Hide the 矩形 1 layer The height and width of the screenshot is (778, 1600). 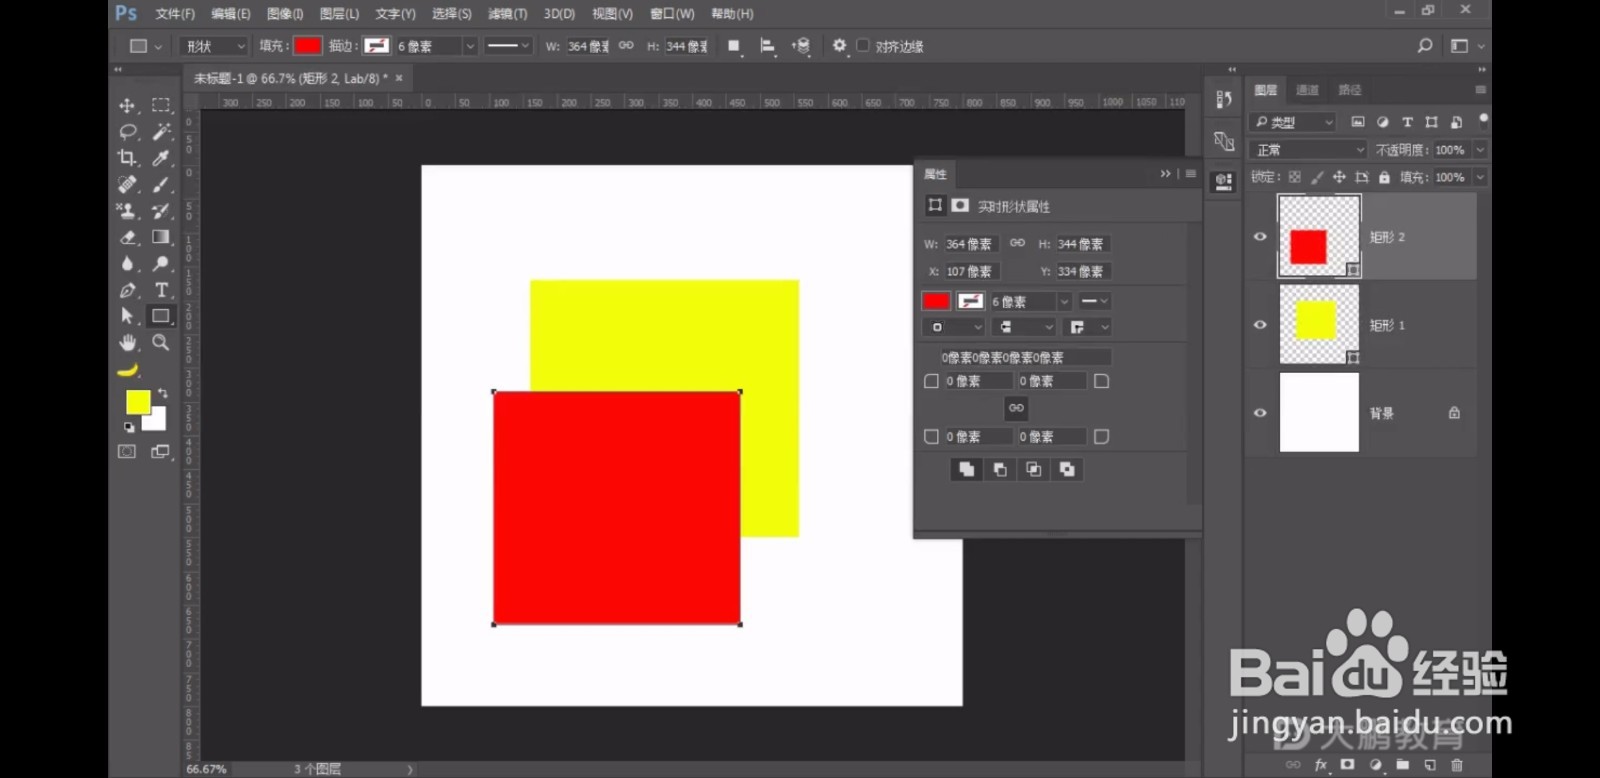tap(1260, 325)
